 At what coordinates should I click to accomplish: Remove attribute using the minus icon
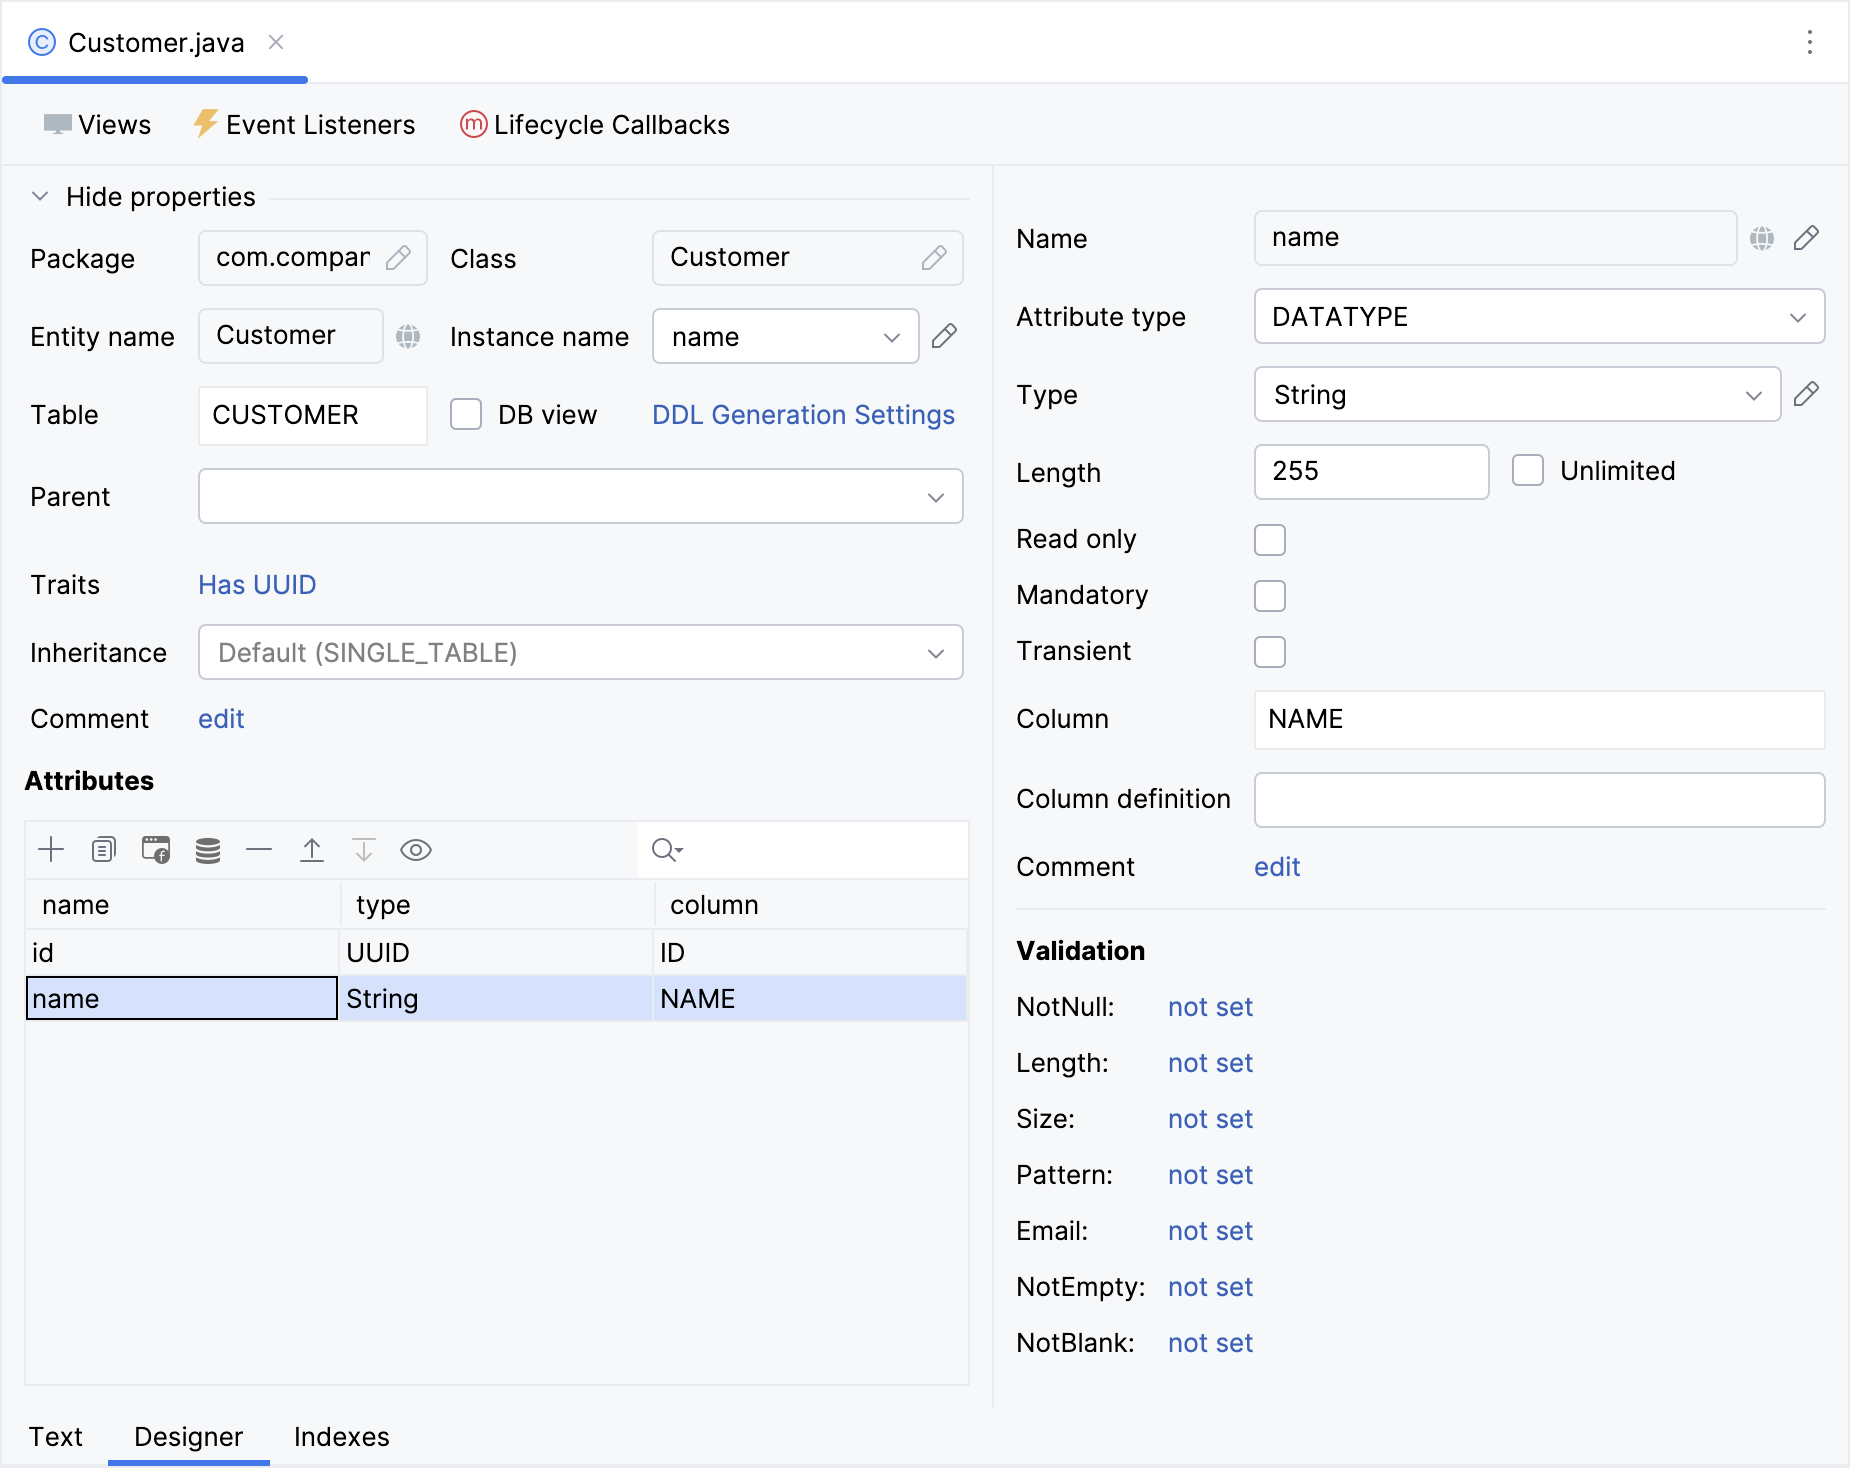259,850
